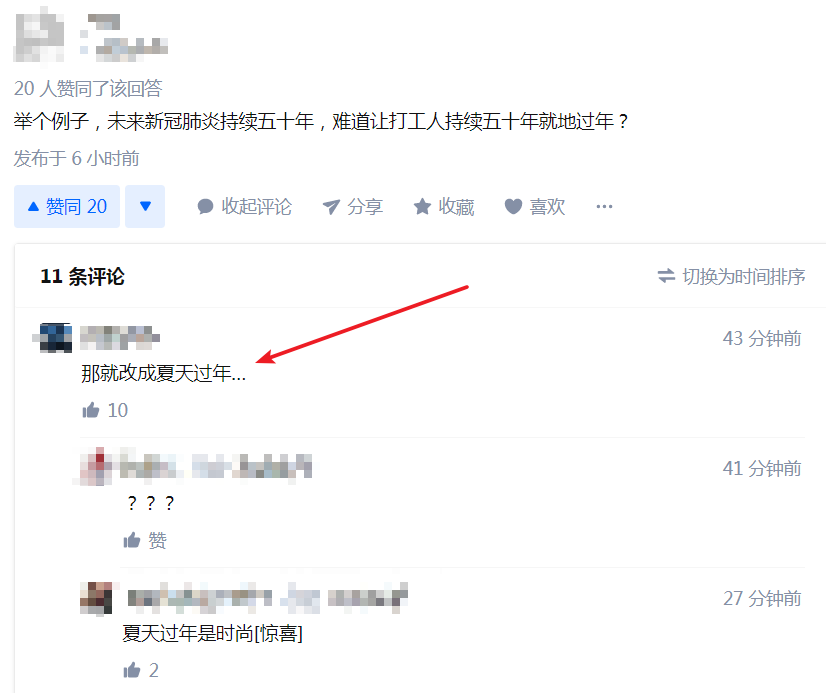Open the third commenter's avatar
The width and height of the screenshot is (826, 693).
(x=96, y=598)
